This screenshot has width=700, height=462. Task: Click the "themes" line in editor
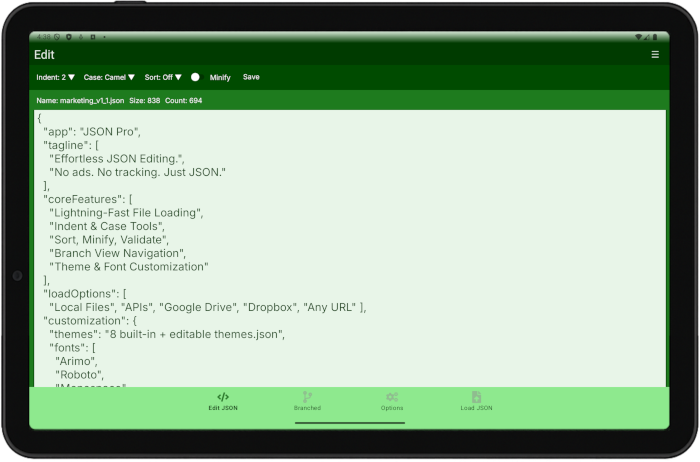coord(167,334)
